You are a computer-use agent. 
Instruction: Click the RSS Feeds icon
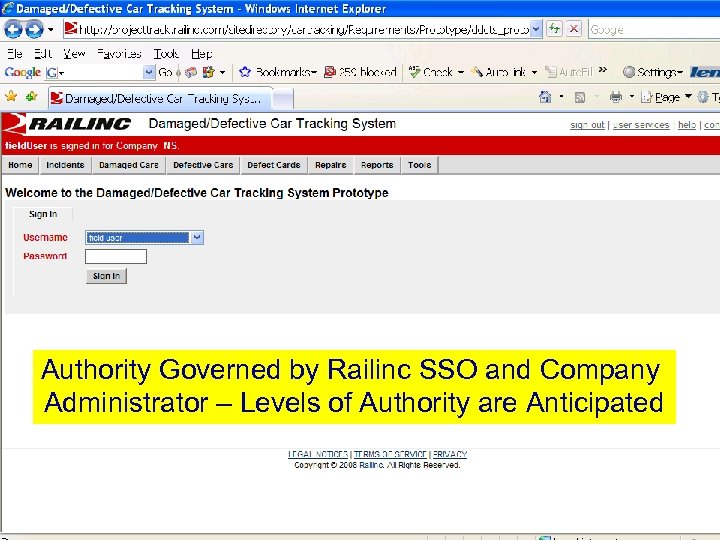[579, 97]
